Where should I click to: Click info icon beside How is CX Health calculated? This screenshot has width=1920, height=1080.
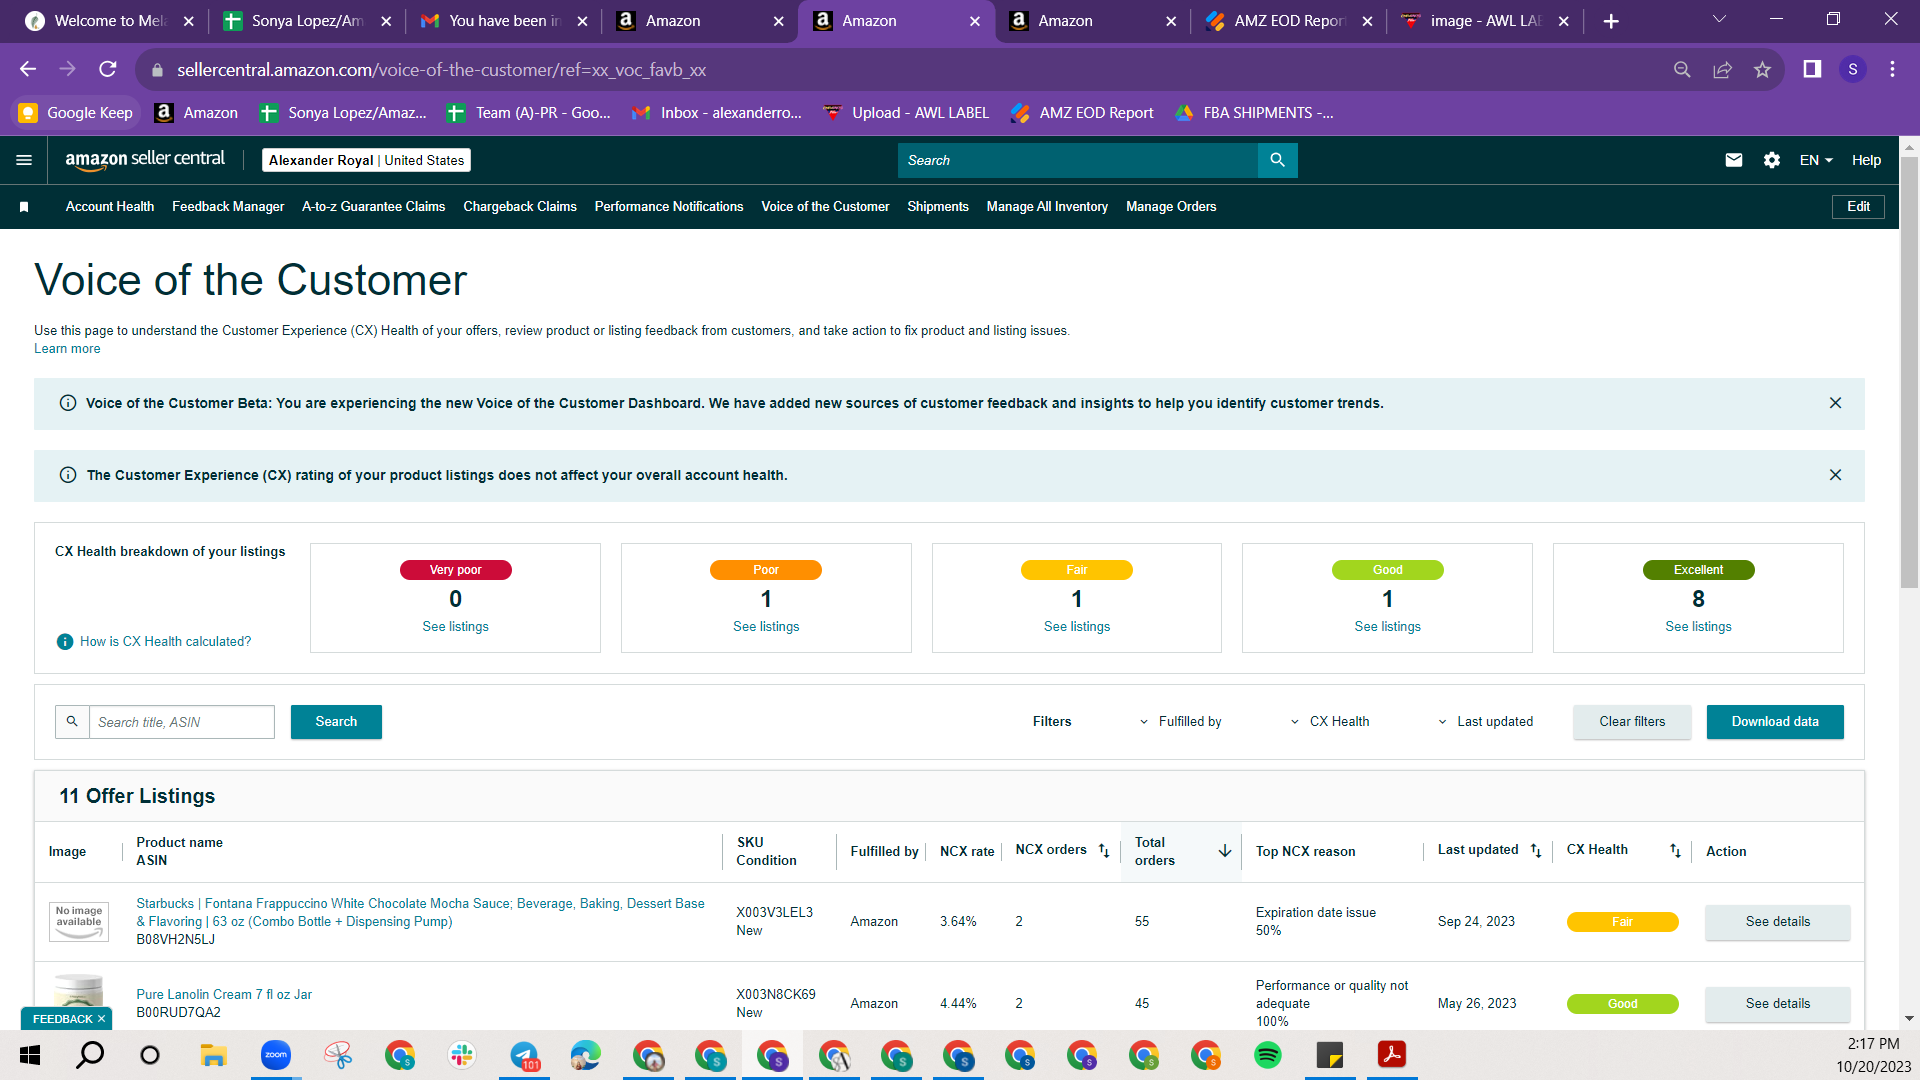65,642
